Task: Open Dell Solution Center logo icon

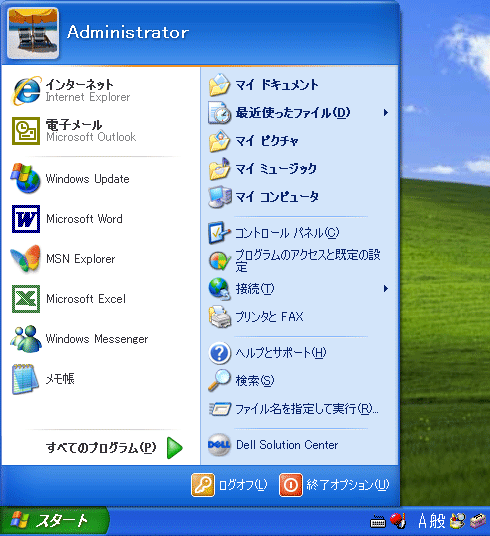Action: 219,445
